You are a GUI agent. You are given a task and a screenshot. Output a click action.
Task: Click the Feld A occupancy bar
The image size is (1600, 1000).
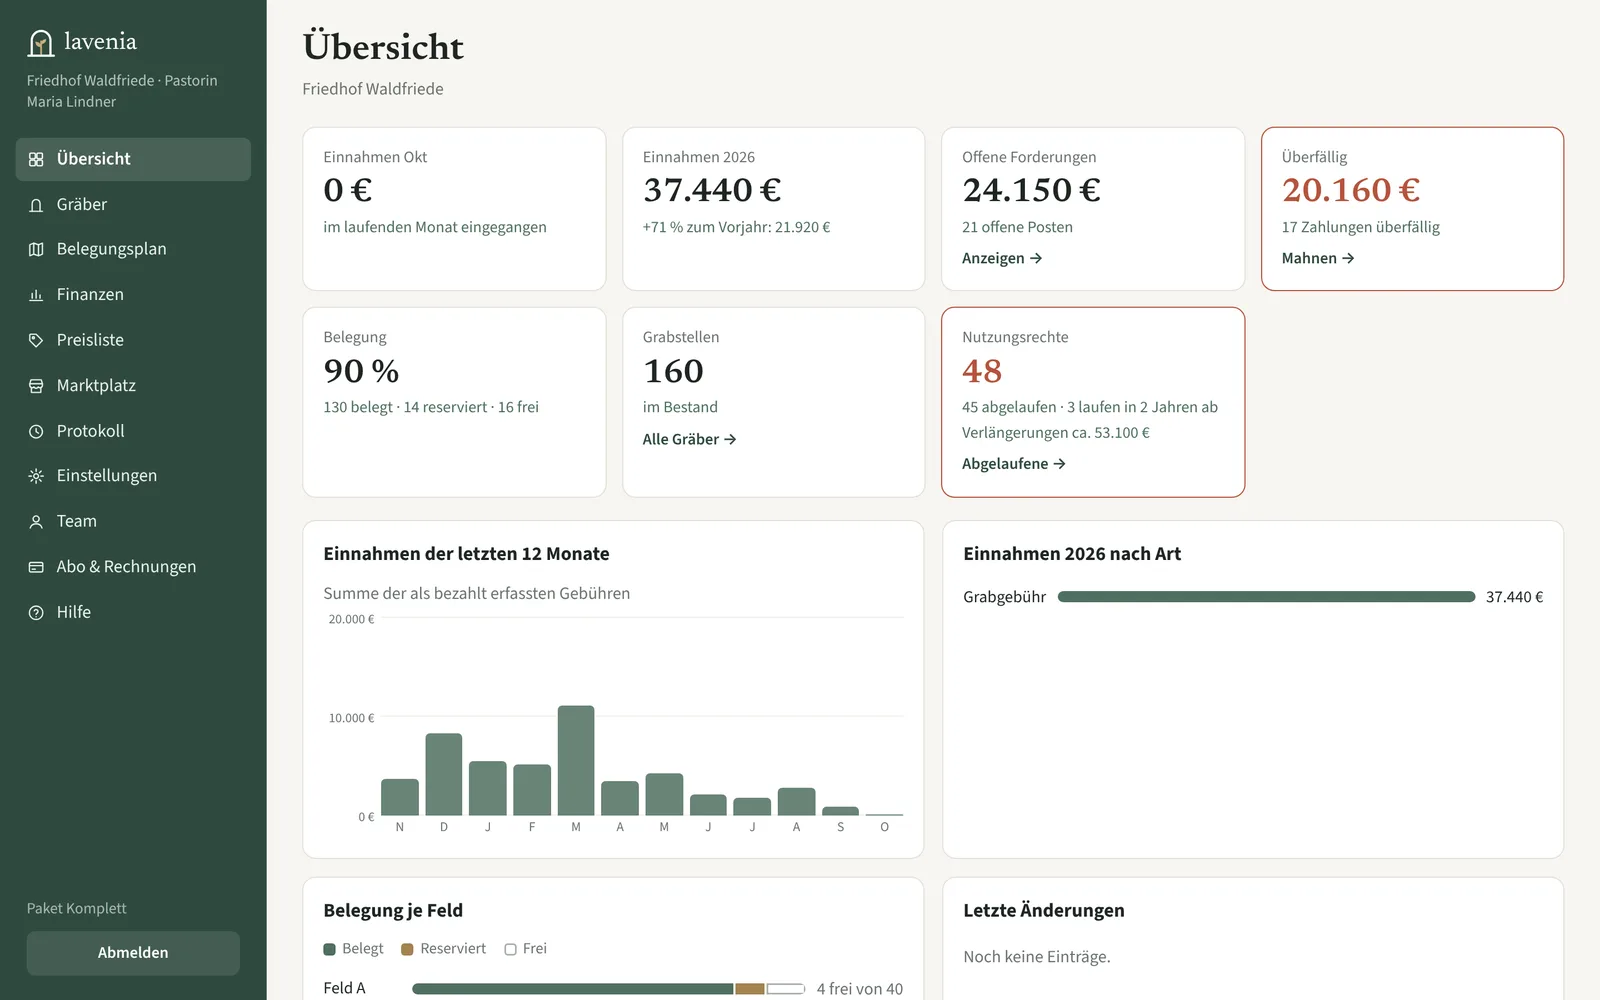(608, 989)
